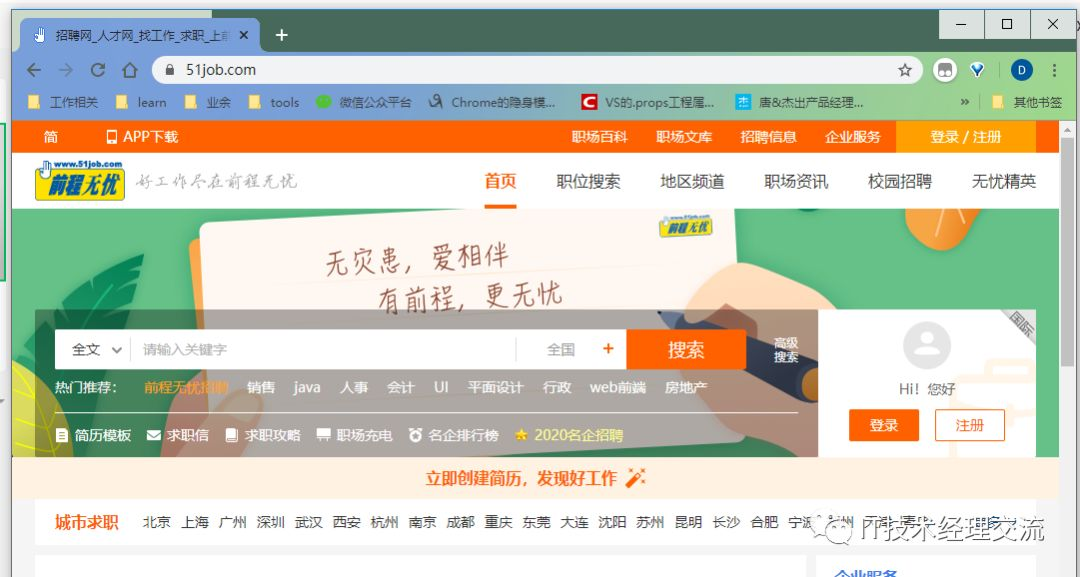This screenshot has width=1080, height=577.
Task: Open 职场文库 in the top bar
Action: [684, 137]
